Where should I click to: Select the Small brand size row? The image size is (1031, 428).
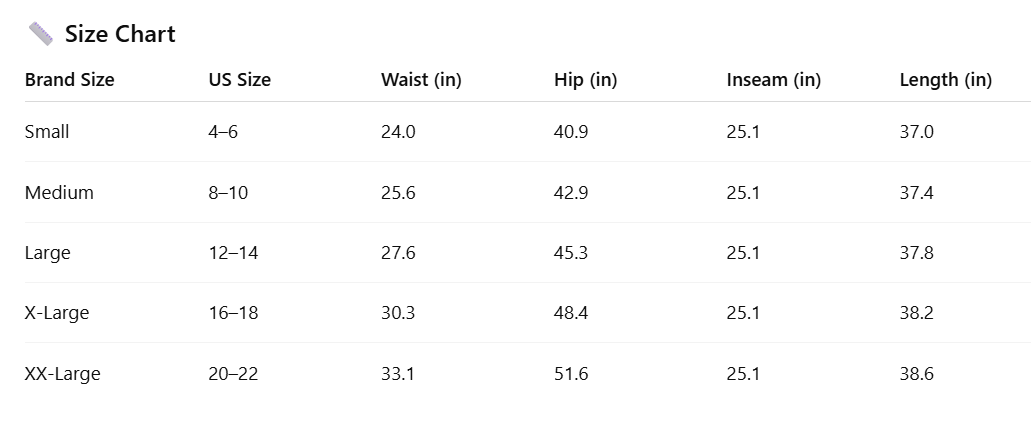(47, 132)
